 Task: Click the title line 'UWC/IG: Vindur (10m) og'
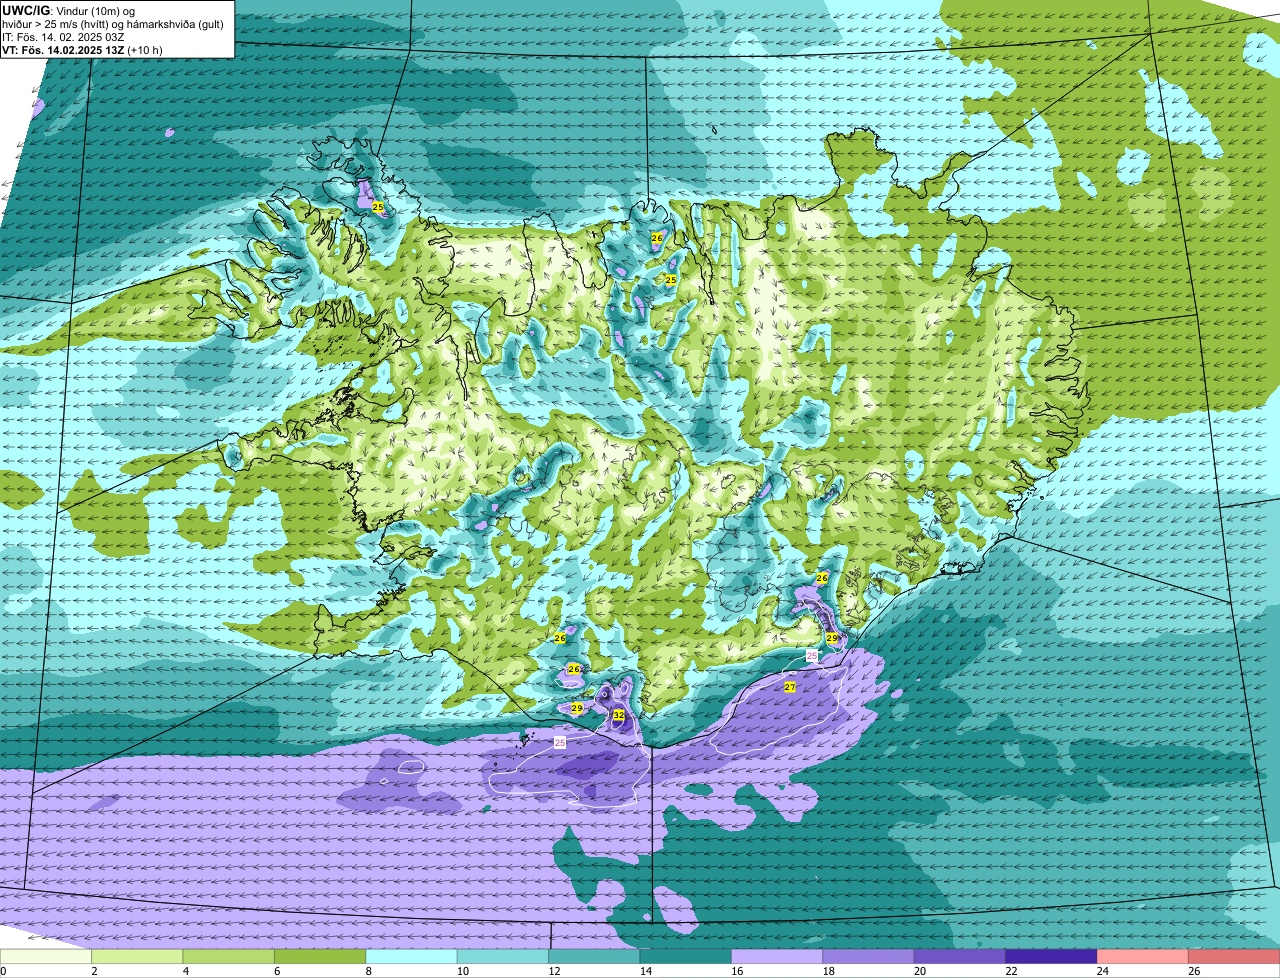coord(68,10)
